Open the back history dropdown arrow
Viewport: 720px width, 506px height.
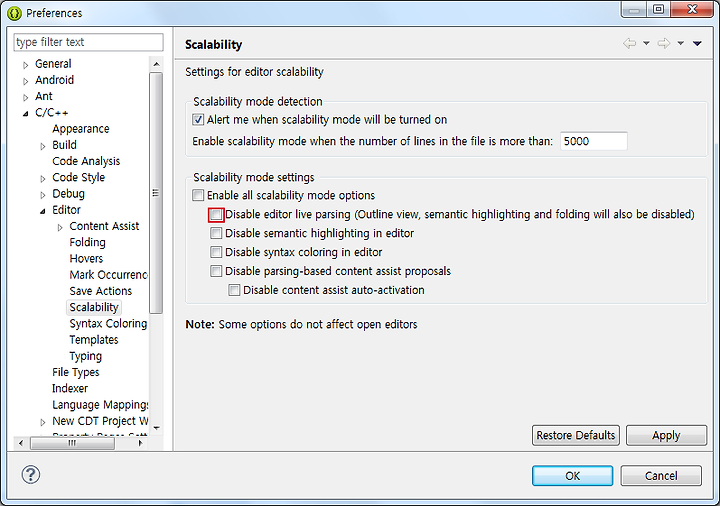[x=646, y=44]
